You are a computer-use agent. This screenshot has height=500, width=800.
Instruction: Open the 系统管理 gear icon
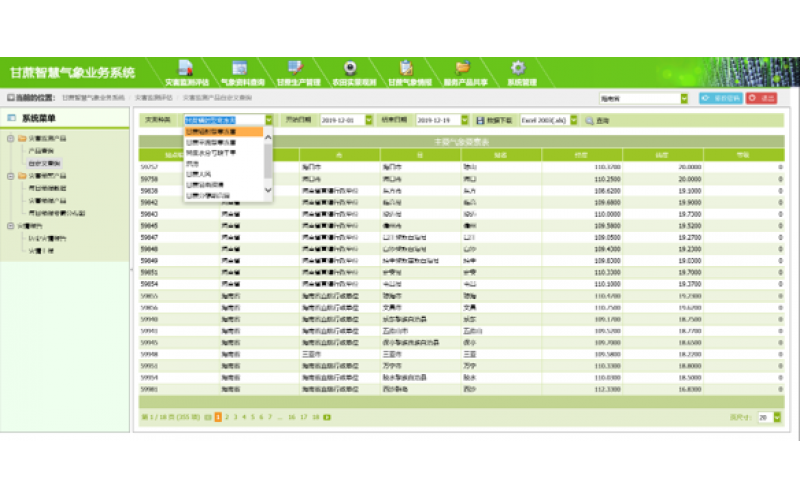coord(519,67)
